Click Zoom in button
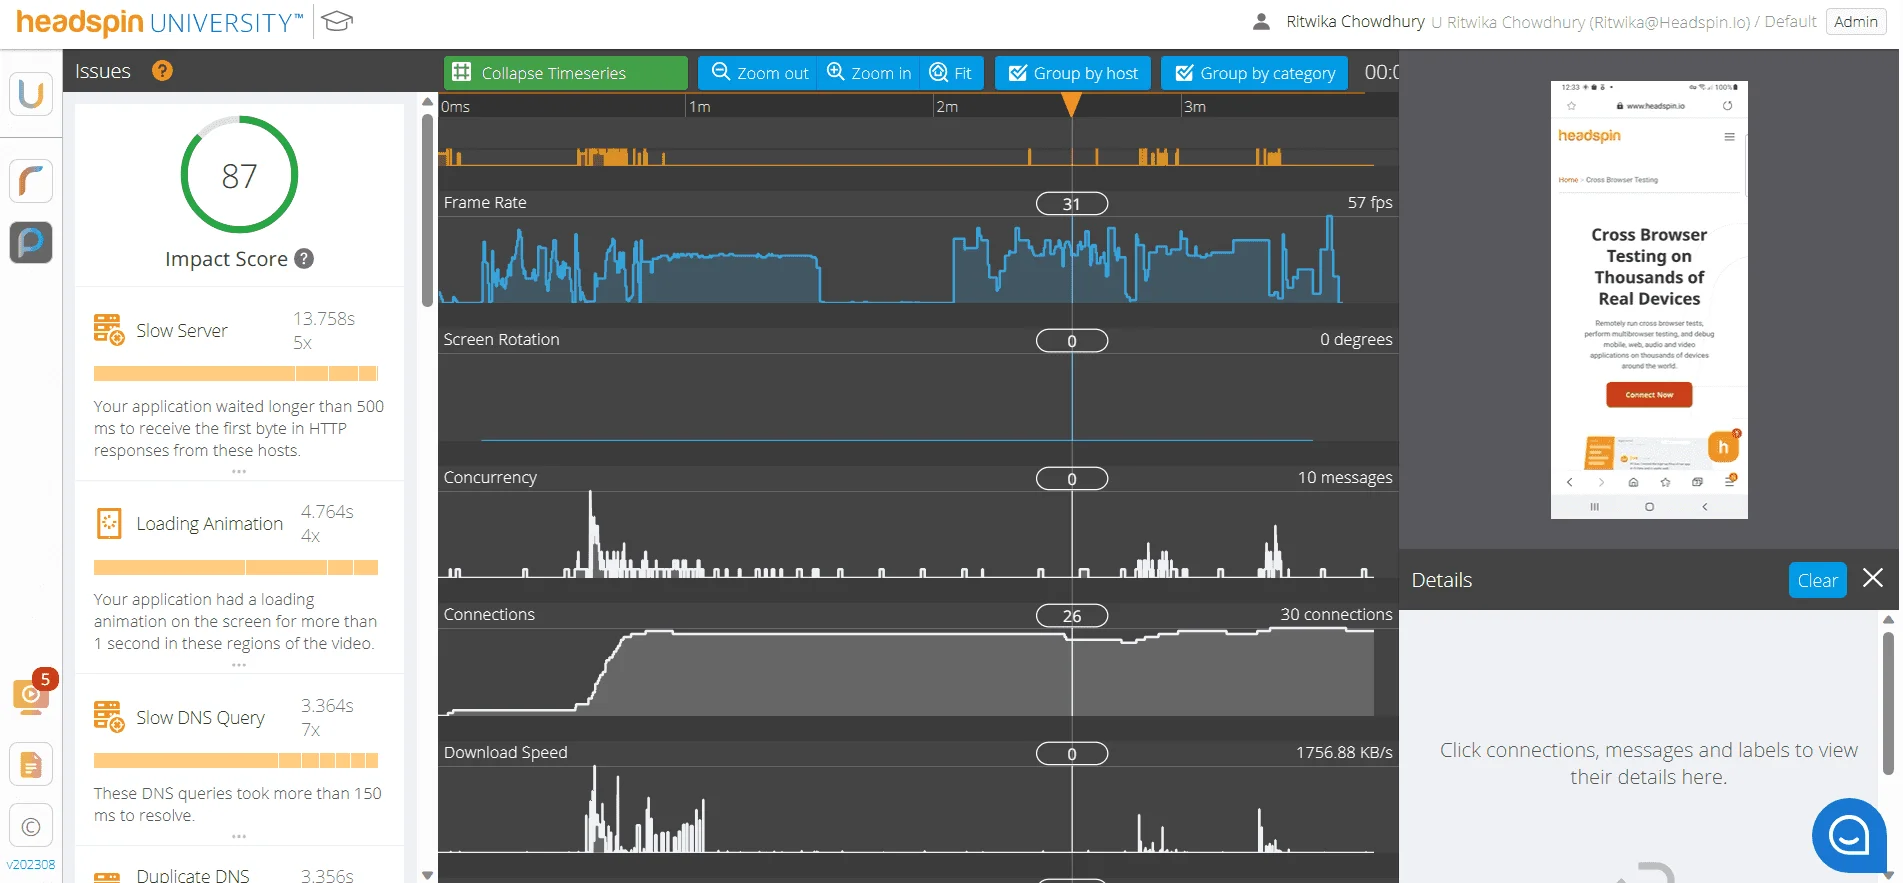The width and height of the screenshot is (1903, 883). (x=869, y=73)
